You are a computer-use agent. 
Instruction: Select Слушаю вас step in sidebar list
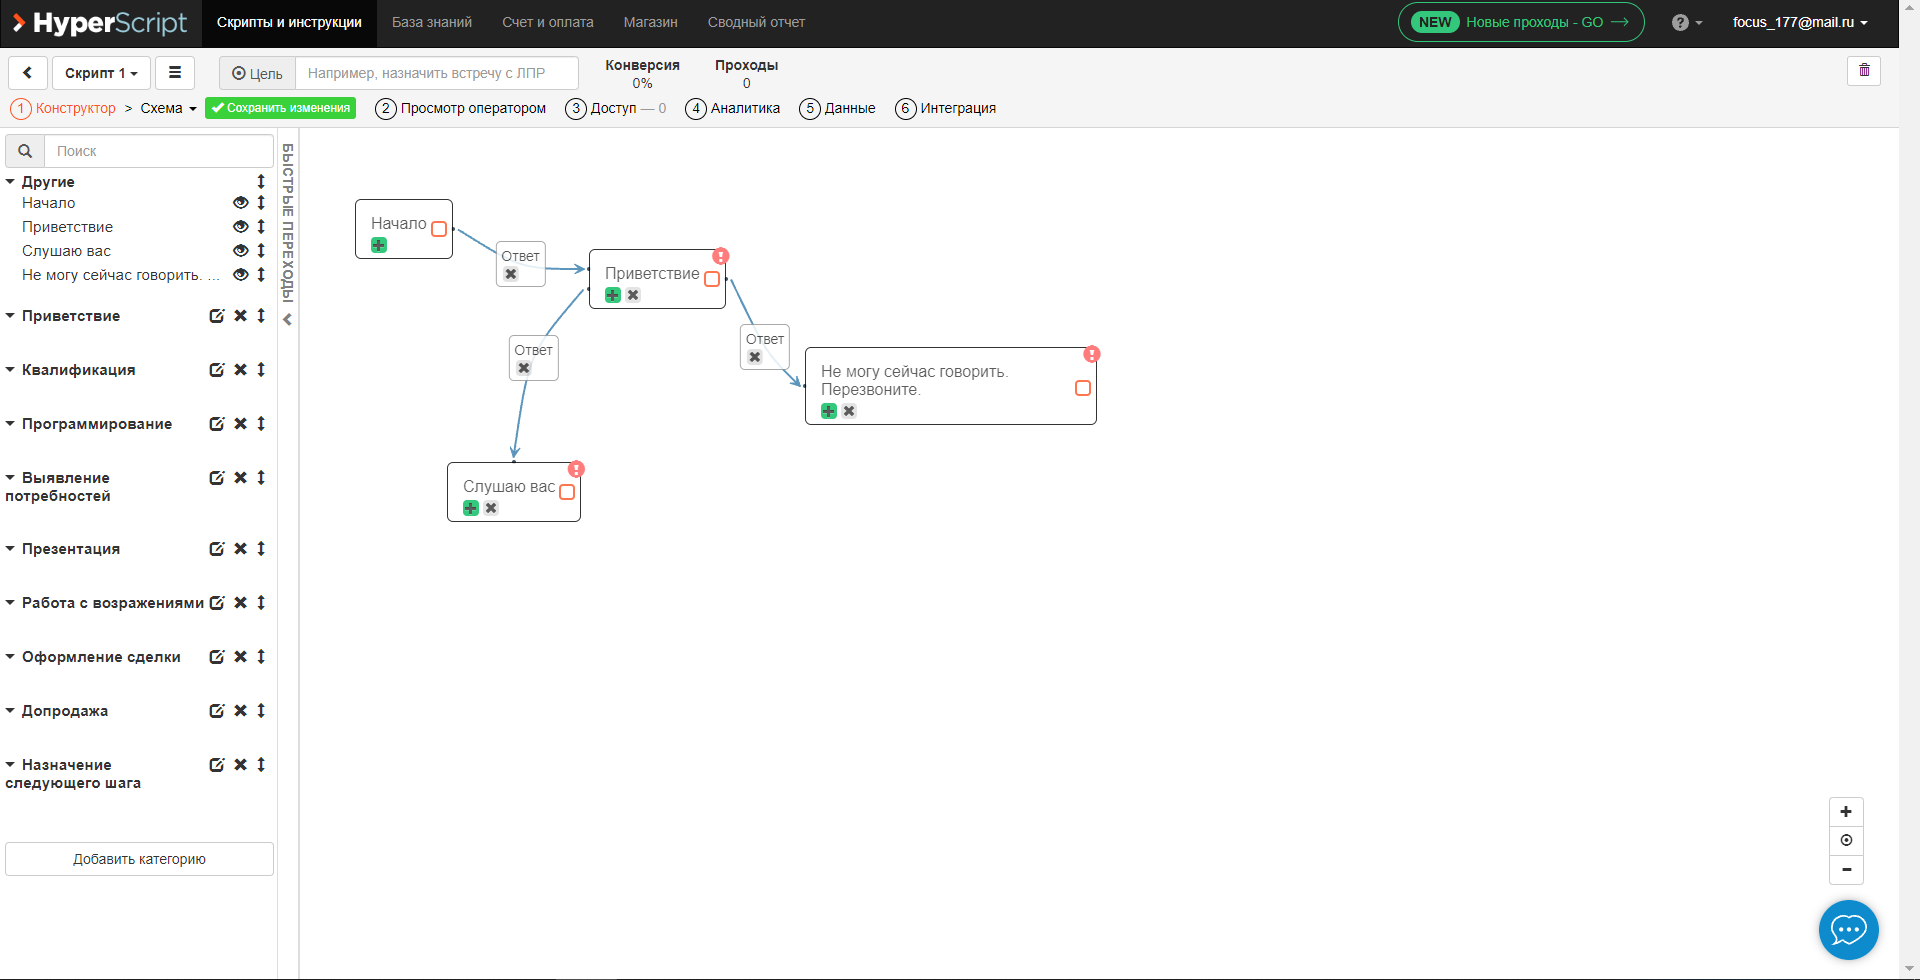tap(66, 251)
